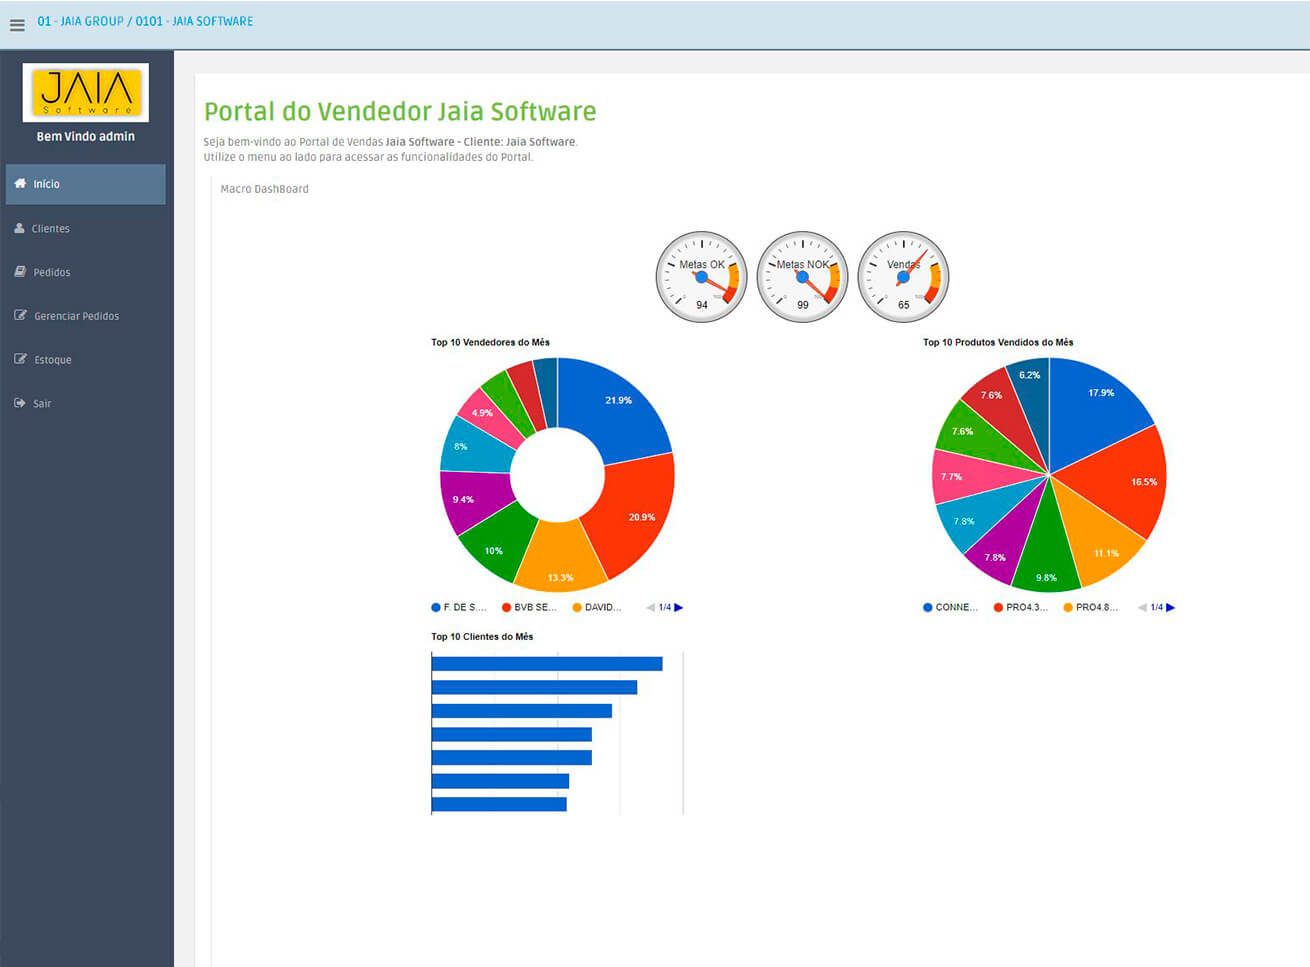Click the Vendas gauge
Image resolution: width=1310 pixels, height=967 pixels.
pos(904,277)
